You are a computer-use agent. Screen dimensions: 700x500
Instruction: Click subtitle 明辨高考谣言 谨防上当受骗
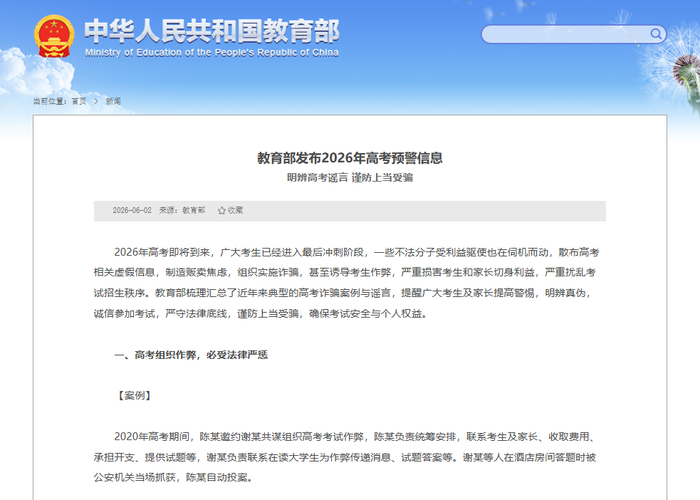[x=350, y=178]
